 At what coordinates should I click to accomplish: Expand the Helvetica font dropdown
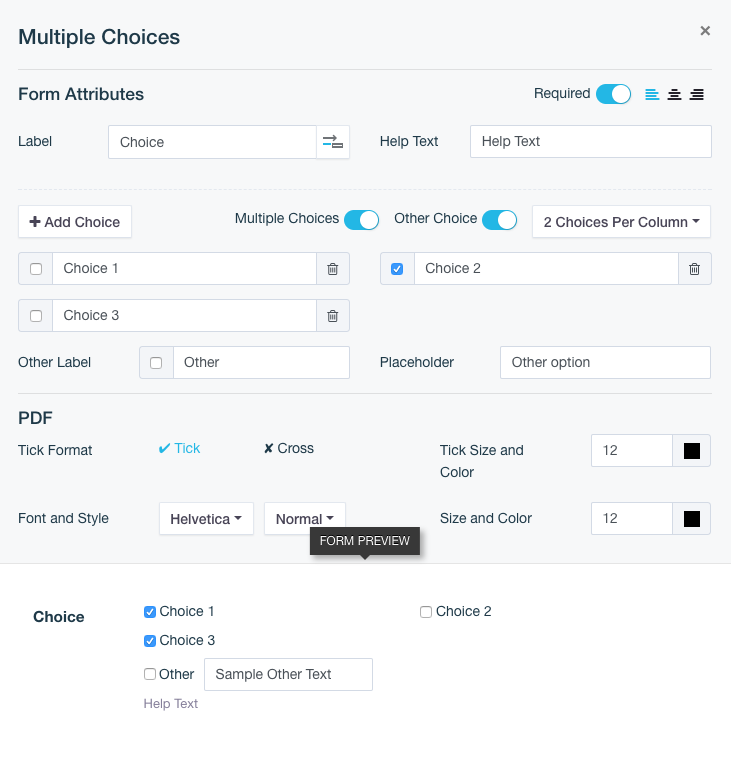click(x=206, y=519)
